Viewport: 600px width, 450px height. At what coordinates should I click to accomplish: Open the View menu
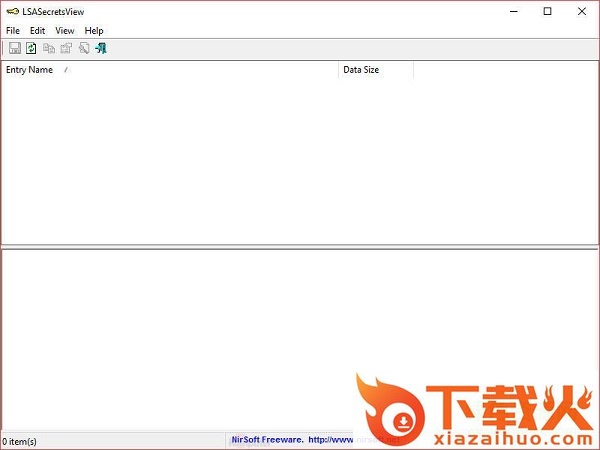[x=65, y=31]
